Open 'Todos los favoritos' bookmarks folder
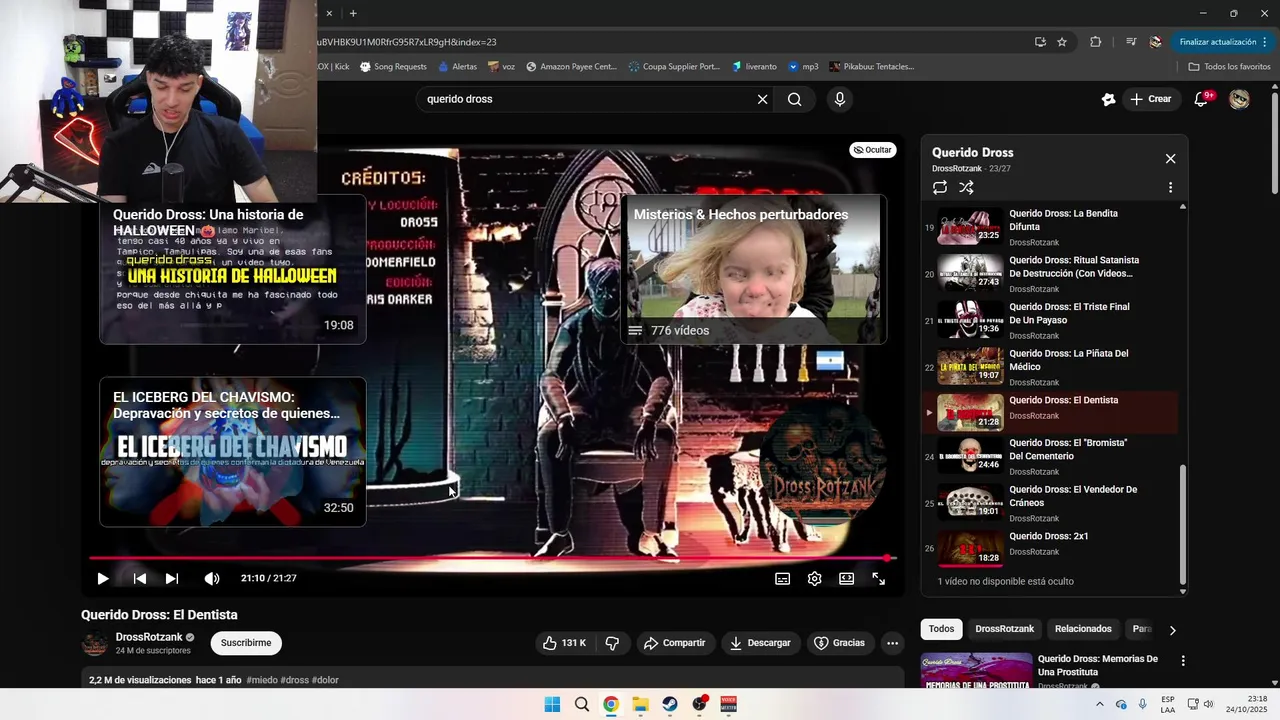This screenshot has width=1280, height=720. 1229,67
